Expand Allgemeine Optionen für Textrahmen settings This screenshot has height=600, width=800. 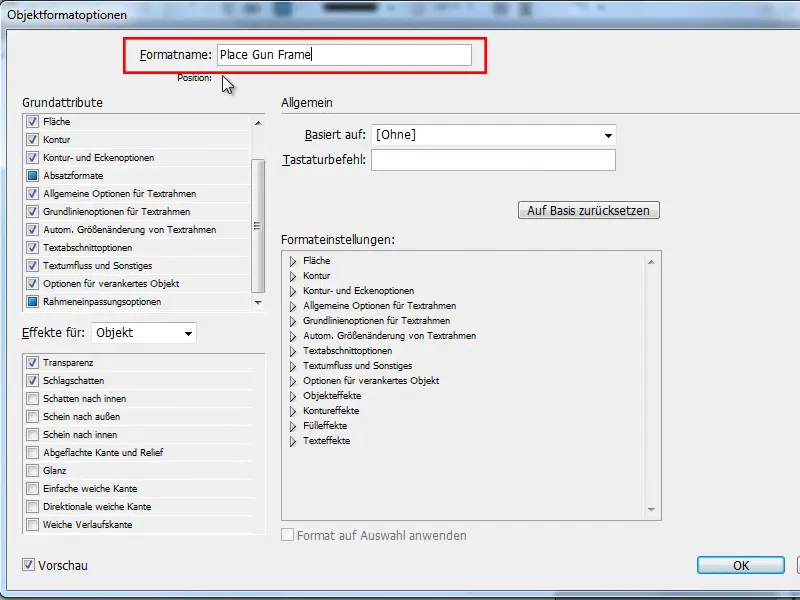[x=293, y=306]
